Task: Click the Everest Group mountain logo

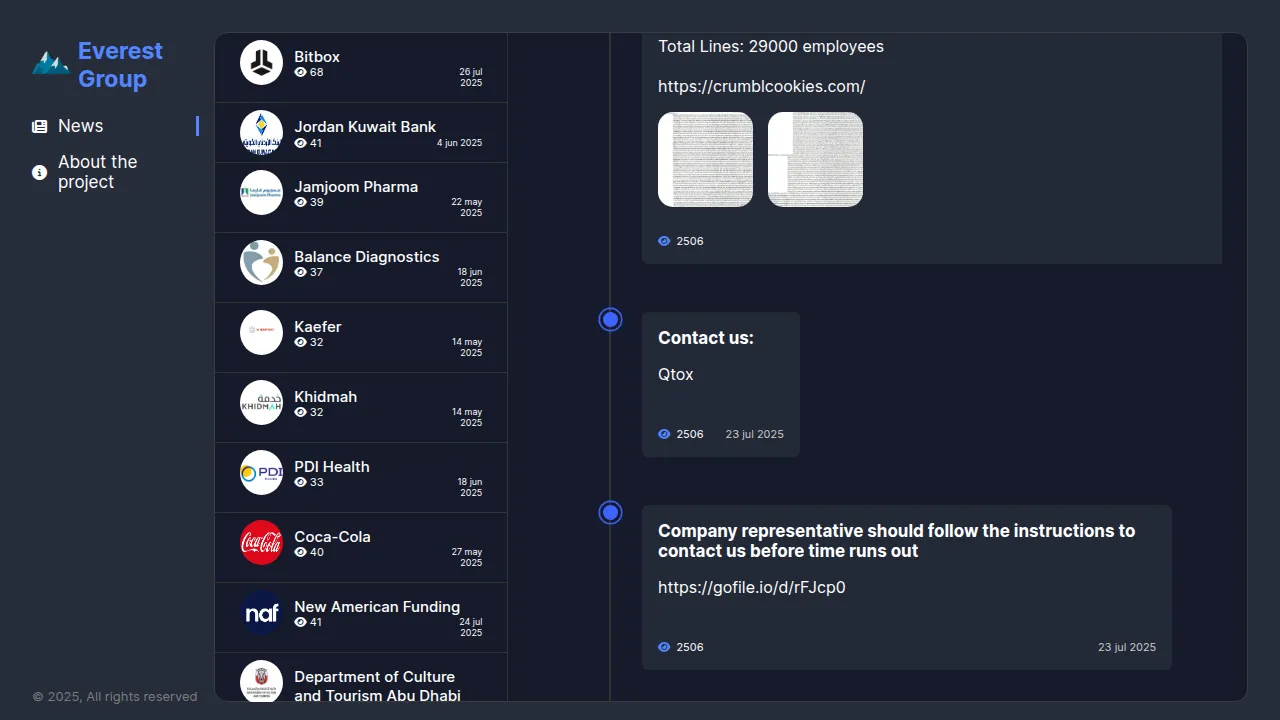Action: click(x=50, y=64)
